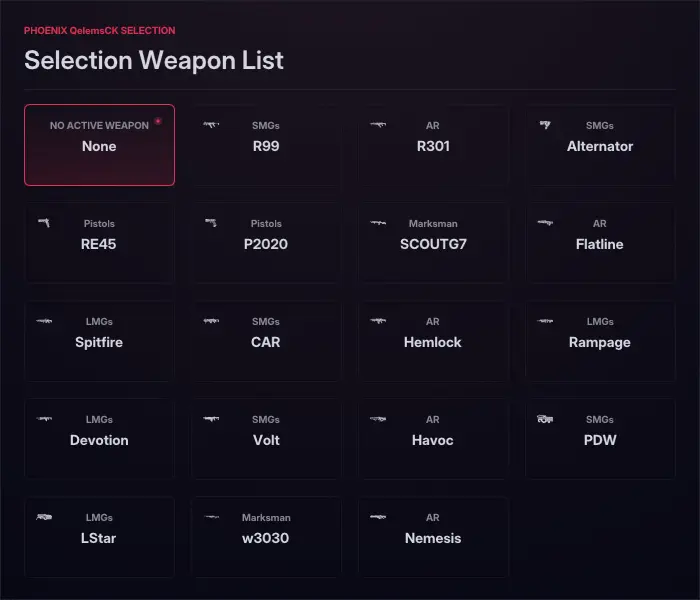Select the CAR SMG weapon card
The height and width of the screenshot is (600, 700).
click(x=266, y=341)
